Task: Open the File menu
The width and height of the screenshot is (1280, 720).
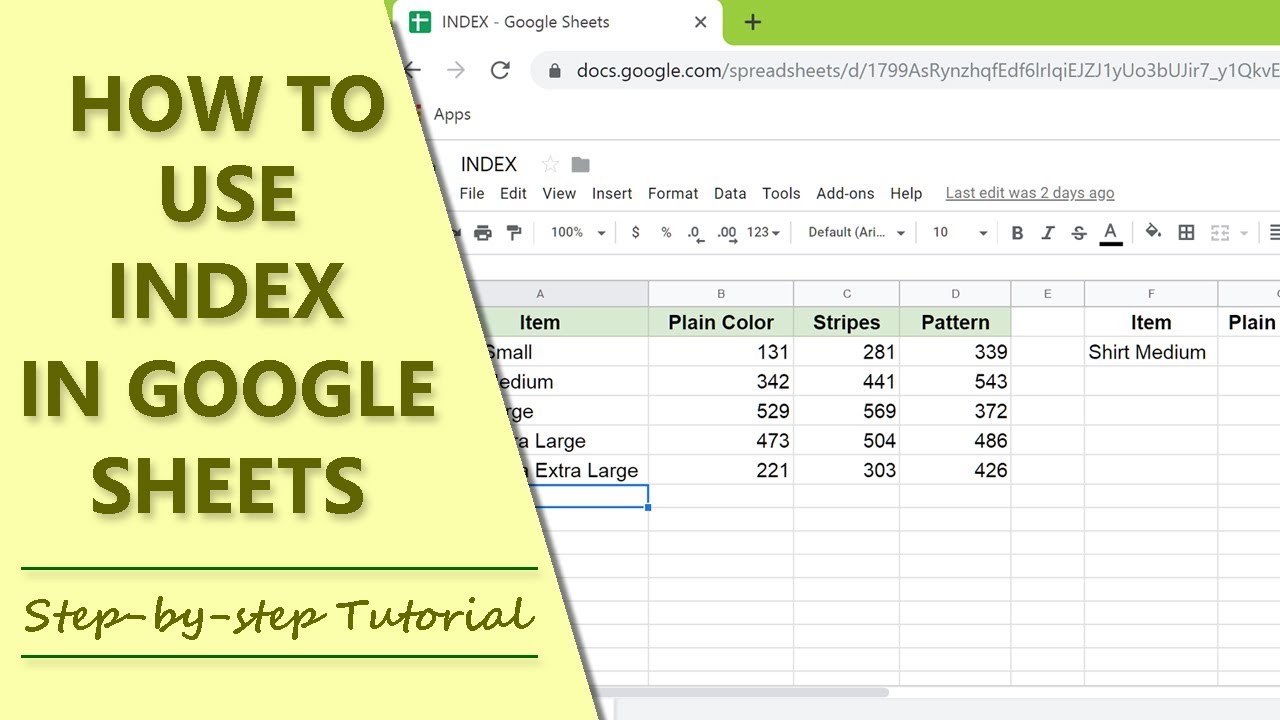Action: tap(472, 193)
